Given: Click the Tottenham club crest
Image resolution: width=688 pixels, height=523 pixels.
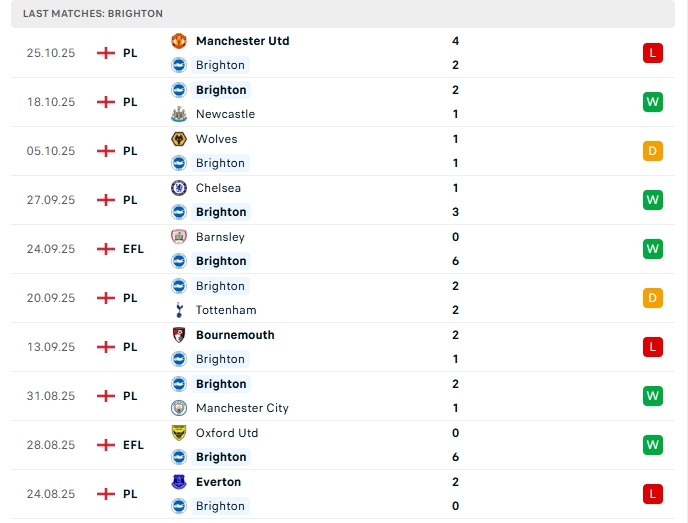Looking at the screenshot, I should click(x=179, y=310).
